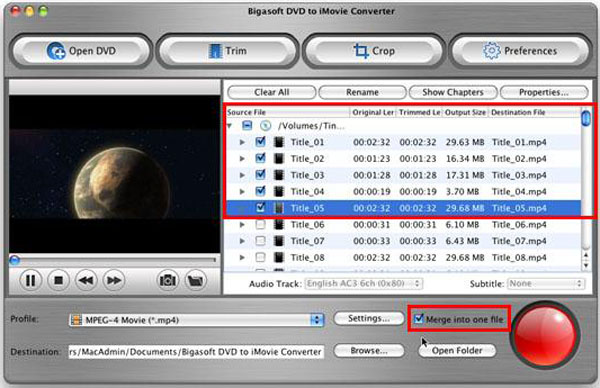The width and height of the screenshot is (600, 388).
Task: Click Title_05.mp4 destination file cell
Action: point(519,208)
